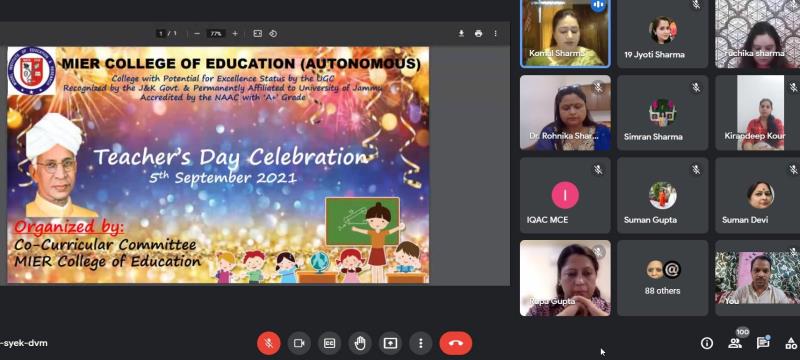The image size is (800, 360).
Task: Click the 77% zoom level field
Action: click(x=216, y=34)
